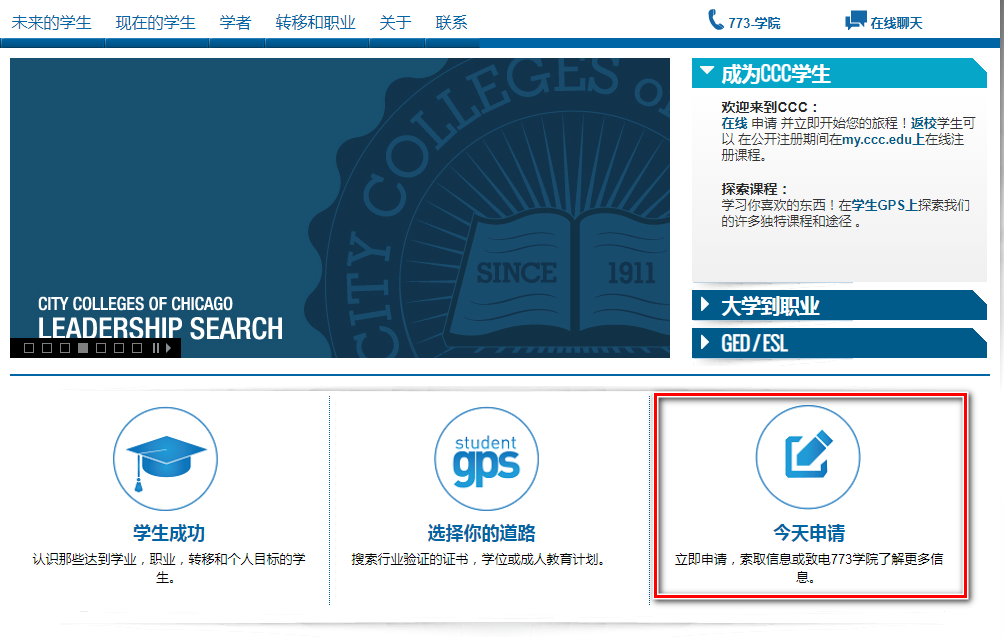This screenshot has width=1004, height=637.
Task: Click the 返校 returning student link
Action: 923,123
